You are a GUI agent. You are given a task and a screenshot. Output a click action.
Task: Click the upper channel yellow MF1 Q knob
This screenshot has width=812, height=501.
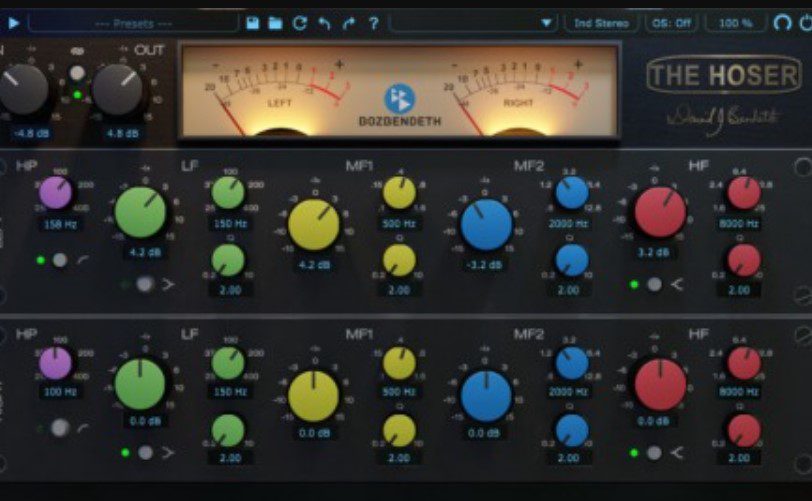coord(399,260)
